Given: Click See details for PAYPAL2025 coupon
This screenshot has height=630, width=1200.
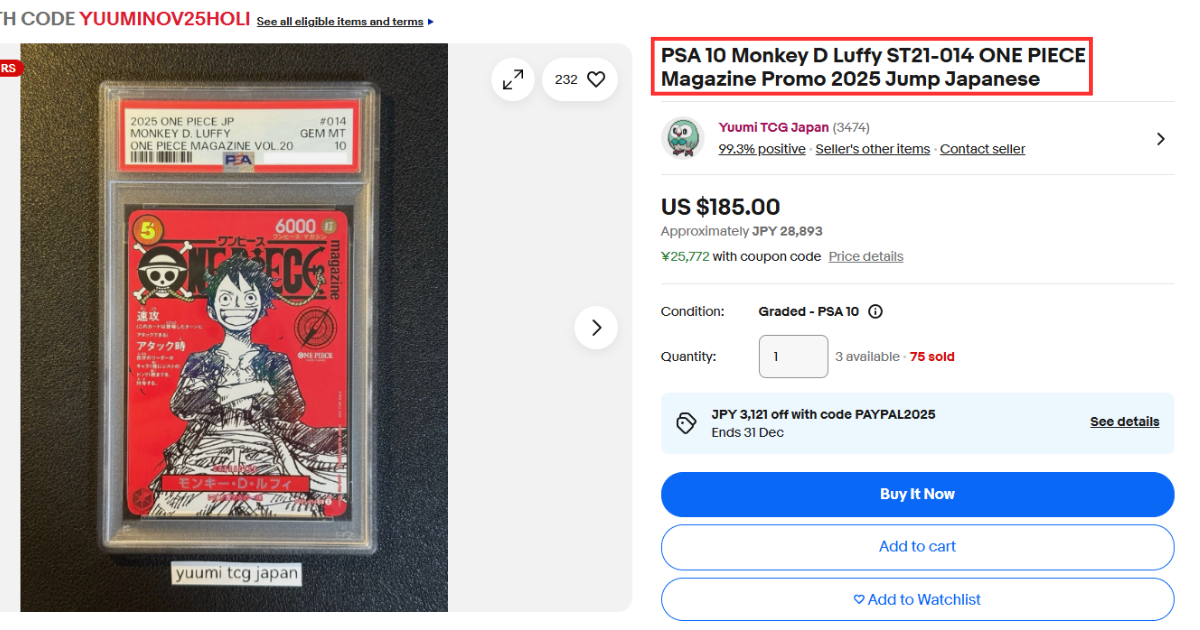Looking at the screenshot, I should click(x=1124, y=422).
